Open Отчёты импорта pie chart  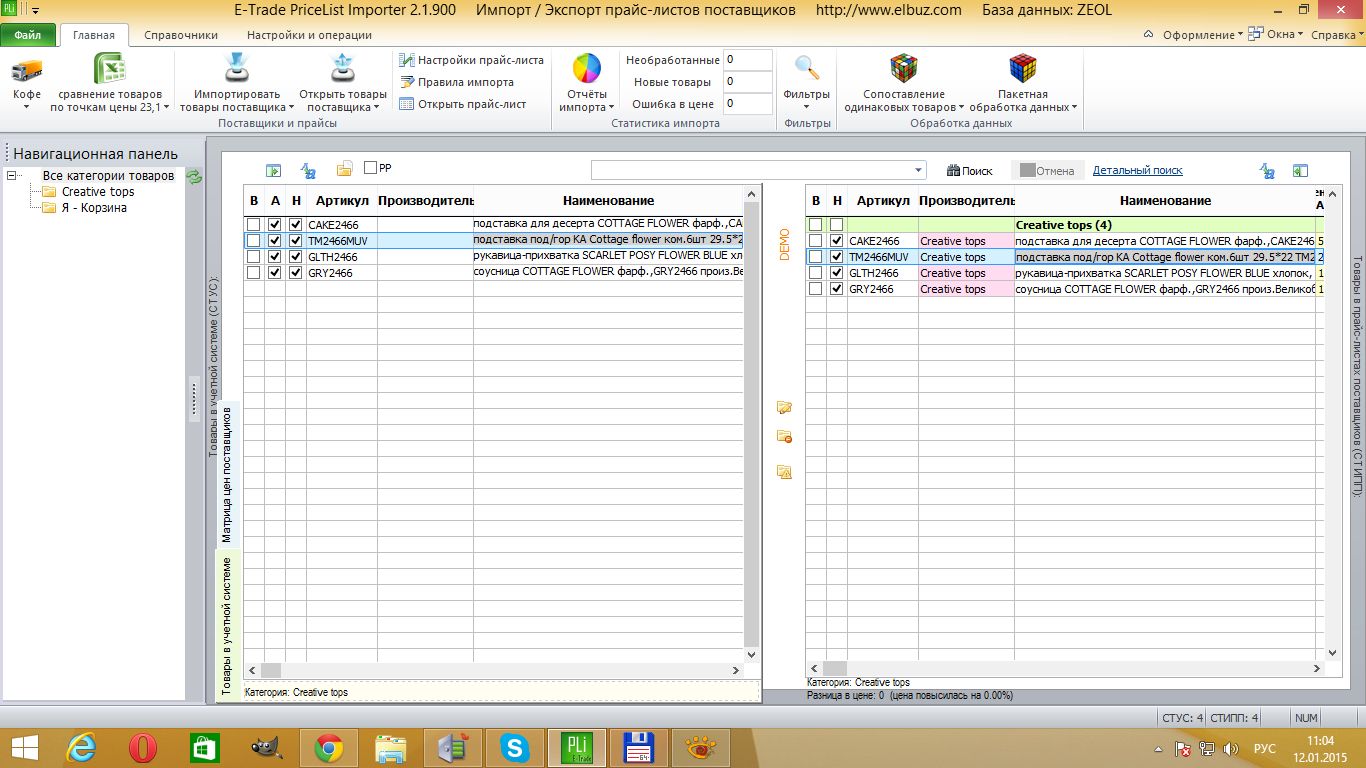coord(587,69)
